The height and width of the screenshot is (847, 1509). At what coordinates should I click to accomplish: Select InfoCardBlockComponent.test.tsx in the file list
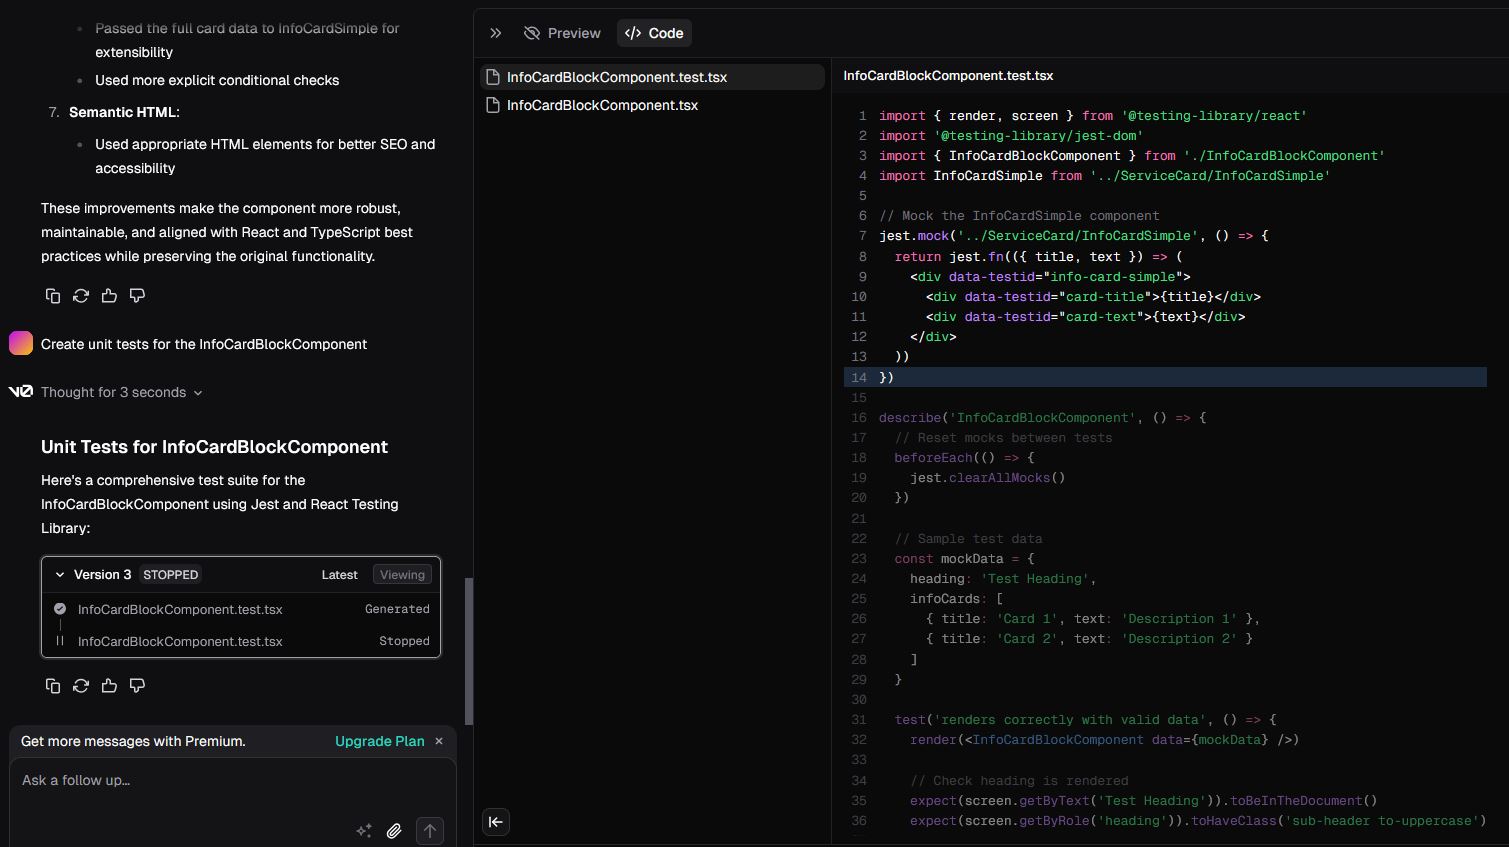(616, 77)
